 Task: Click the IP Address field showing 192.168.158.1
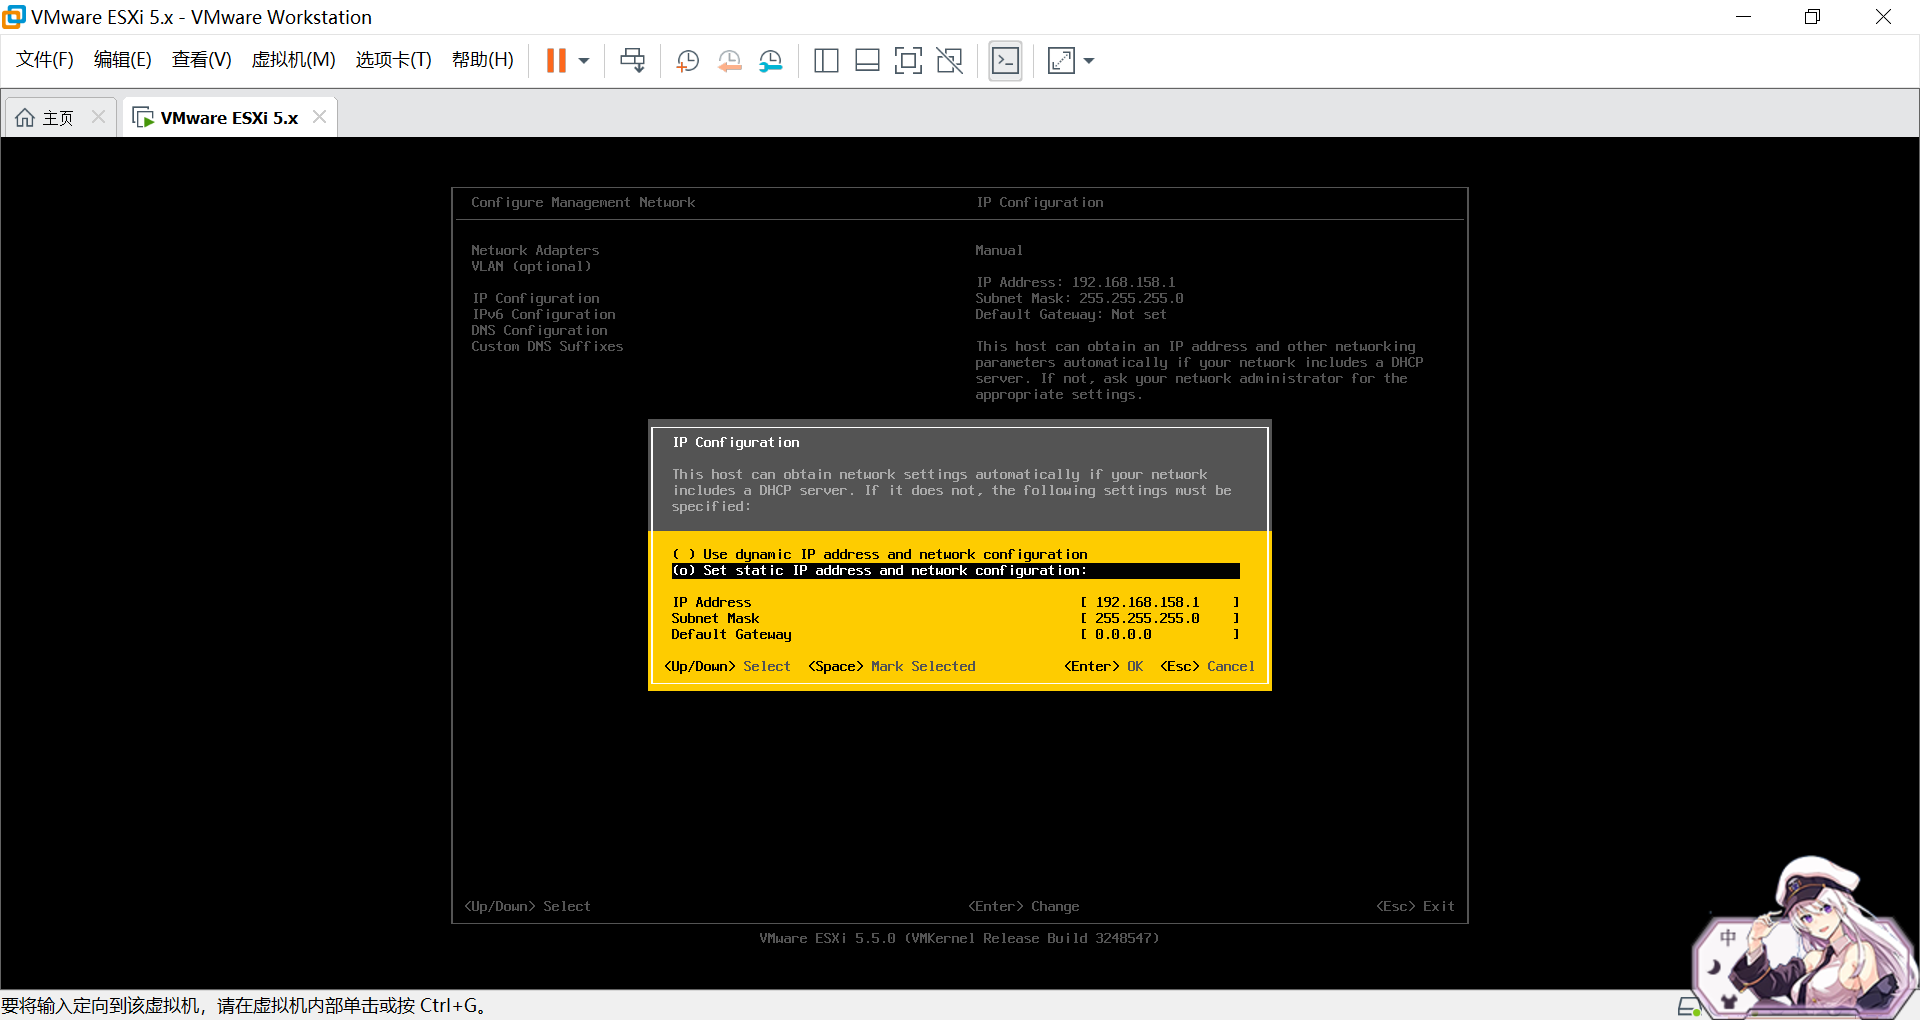(1160, 602)
